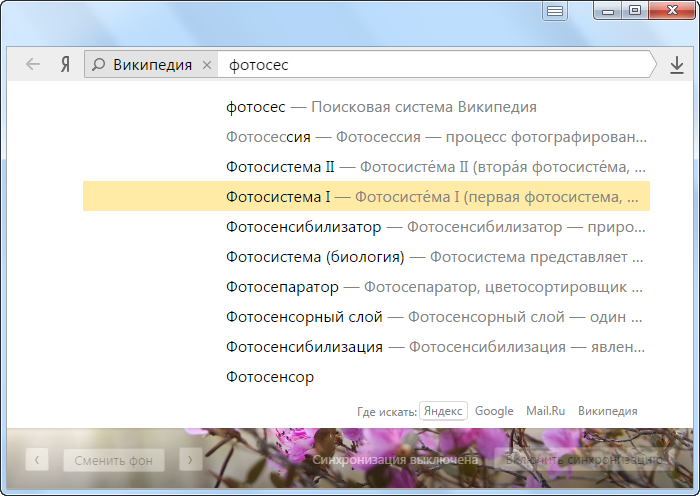Screen dimensions: 700x496
Task: Select the 'фотосес — Поисковая система Википедия' suggestion
Action: 366,107
